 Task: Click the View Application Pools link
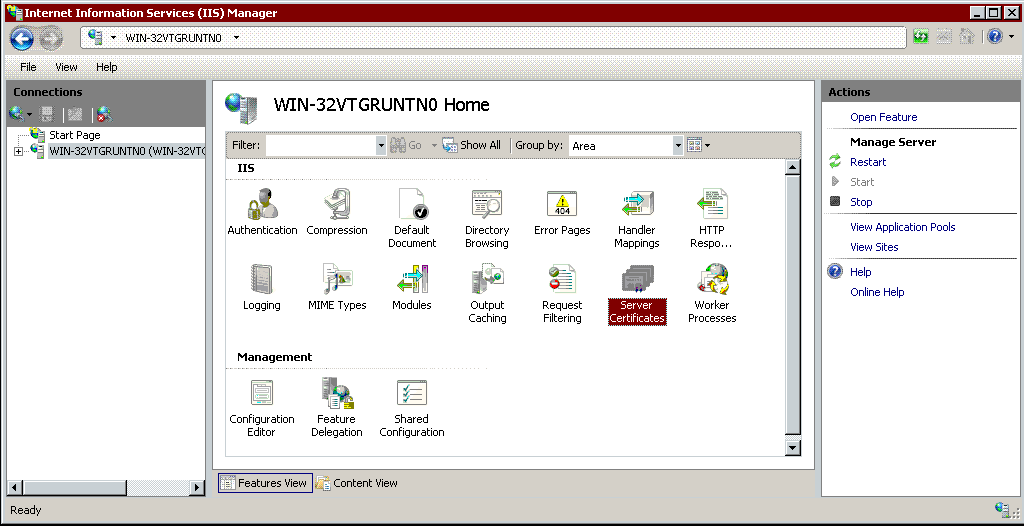903,227
